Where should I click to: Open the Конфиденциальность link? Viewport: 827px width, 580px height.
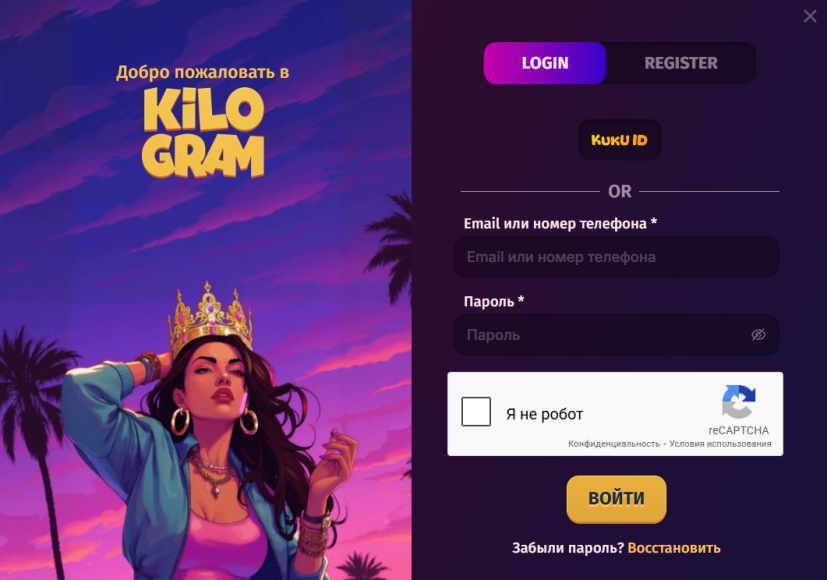pyautogui.click(x=613, y=444)
